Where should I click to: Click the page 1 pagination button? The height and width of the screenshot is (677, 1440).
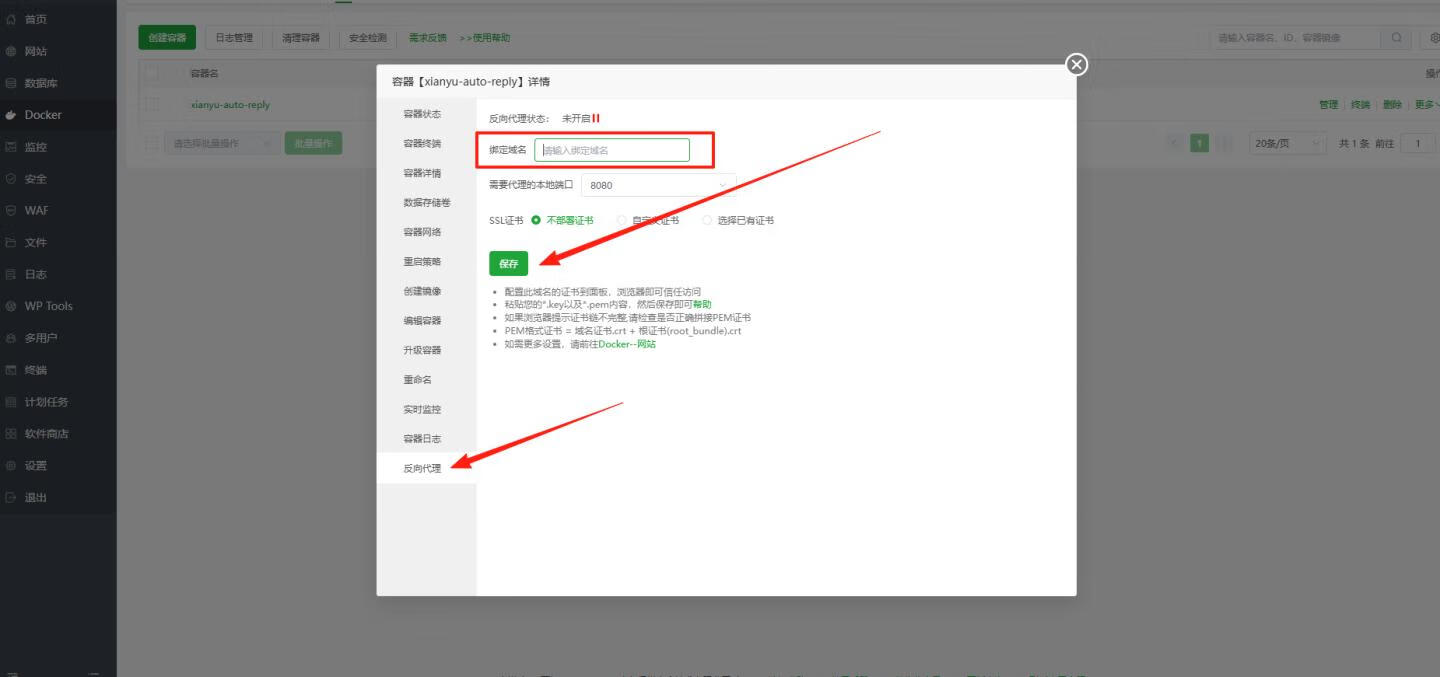click(x=1199, y=143)
